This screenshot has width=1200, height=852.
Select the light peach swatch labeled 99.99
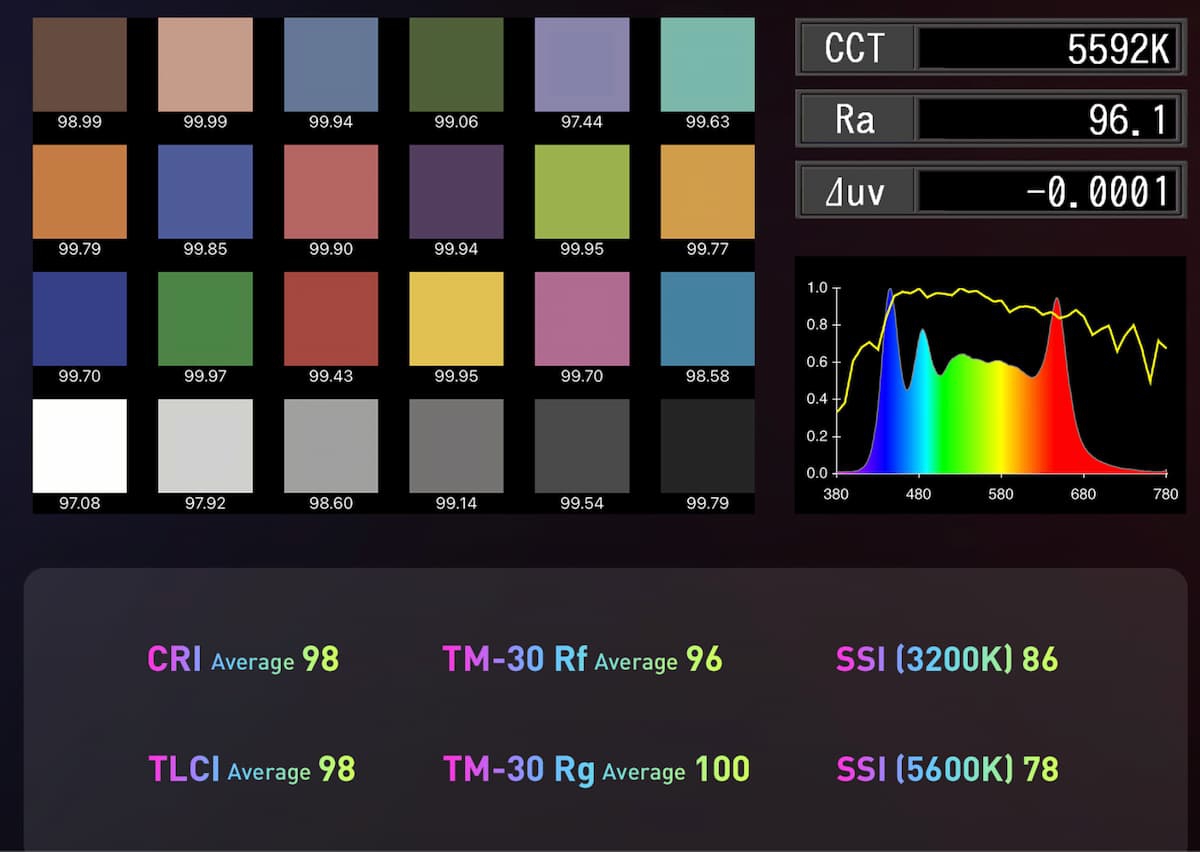pos(205,65)
